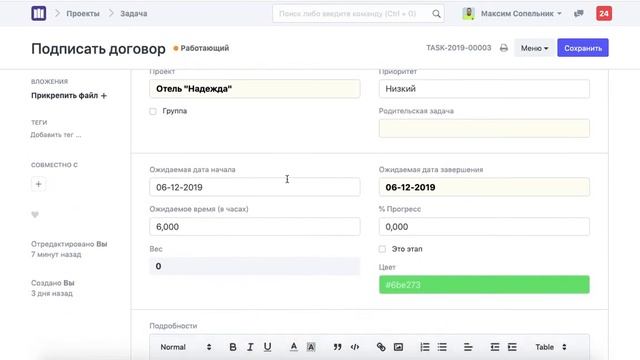Click the Сохранить button
The width and height of the screenshot is (640, 360).
pyautogui.click(x=583, y=48)
